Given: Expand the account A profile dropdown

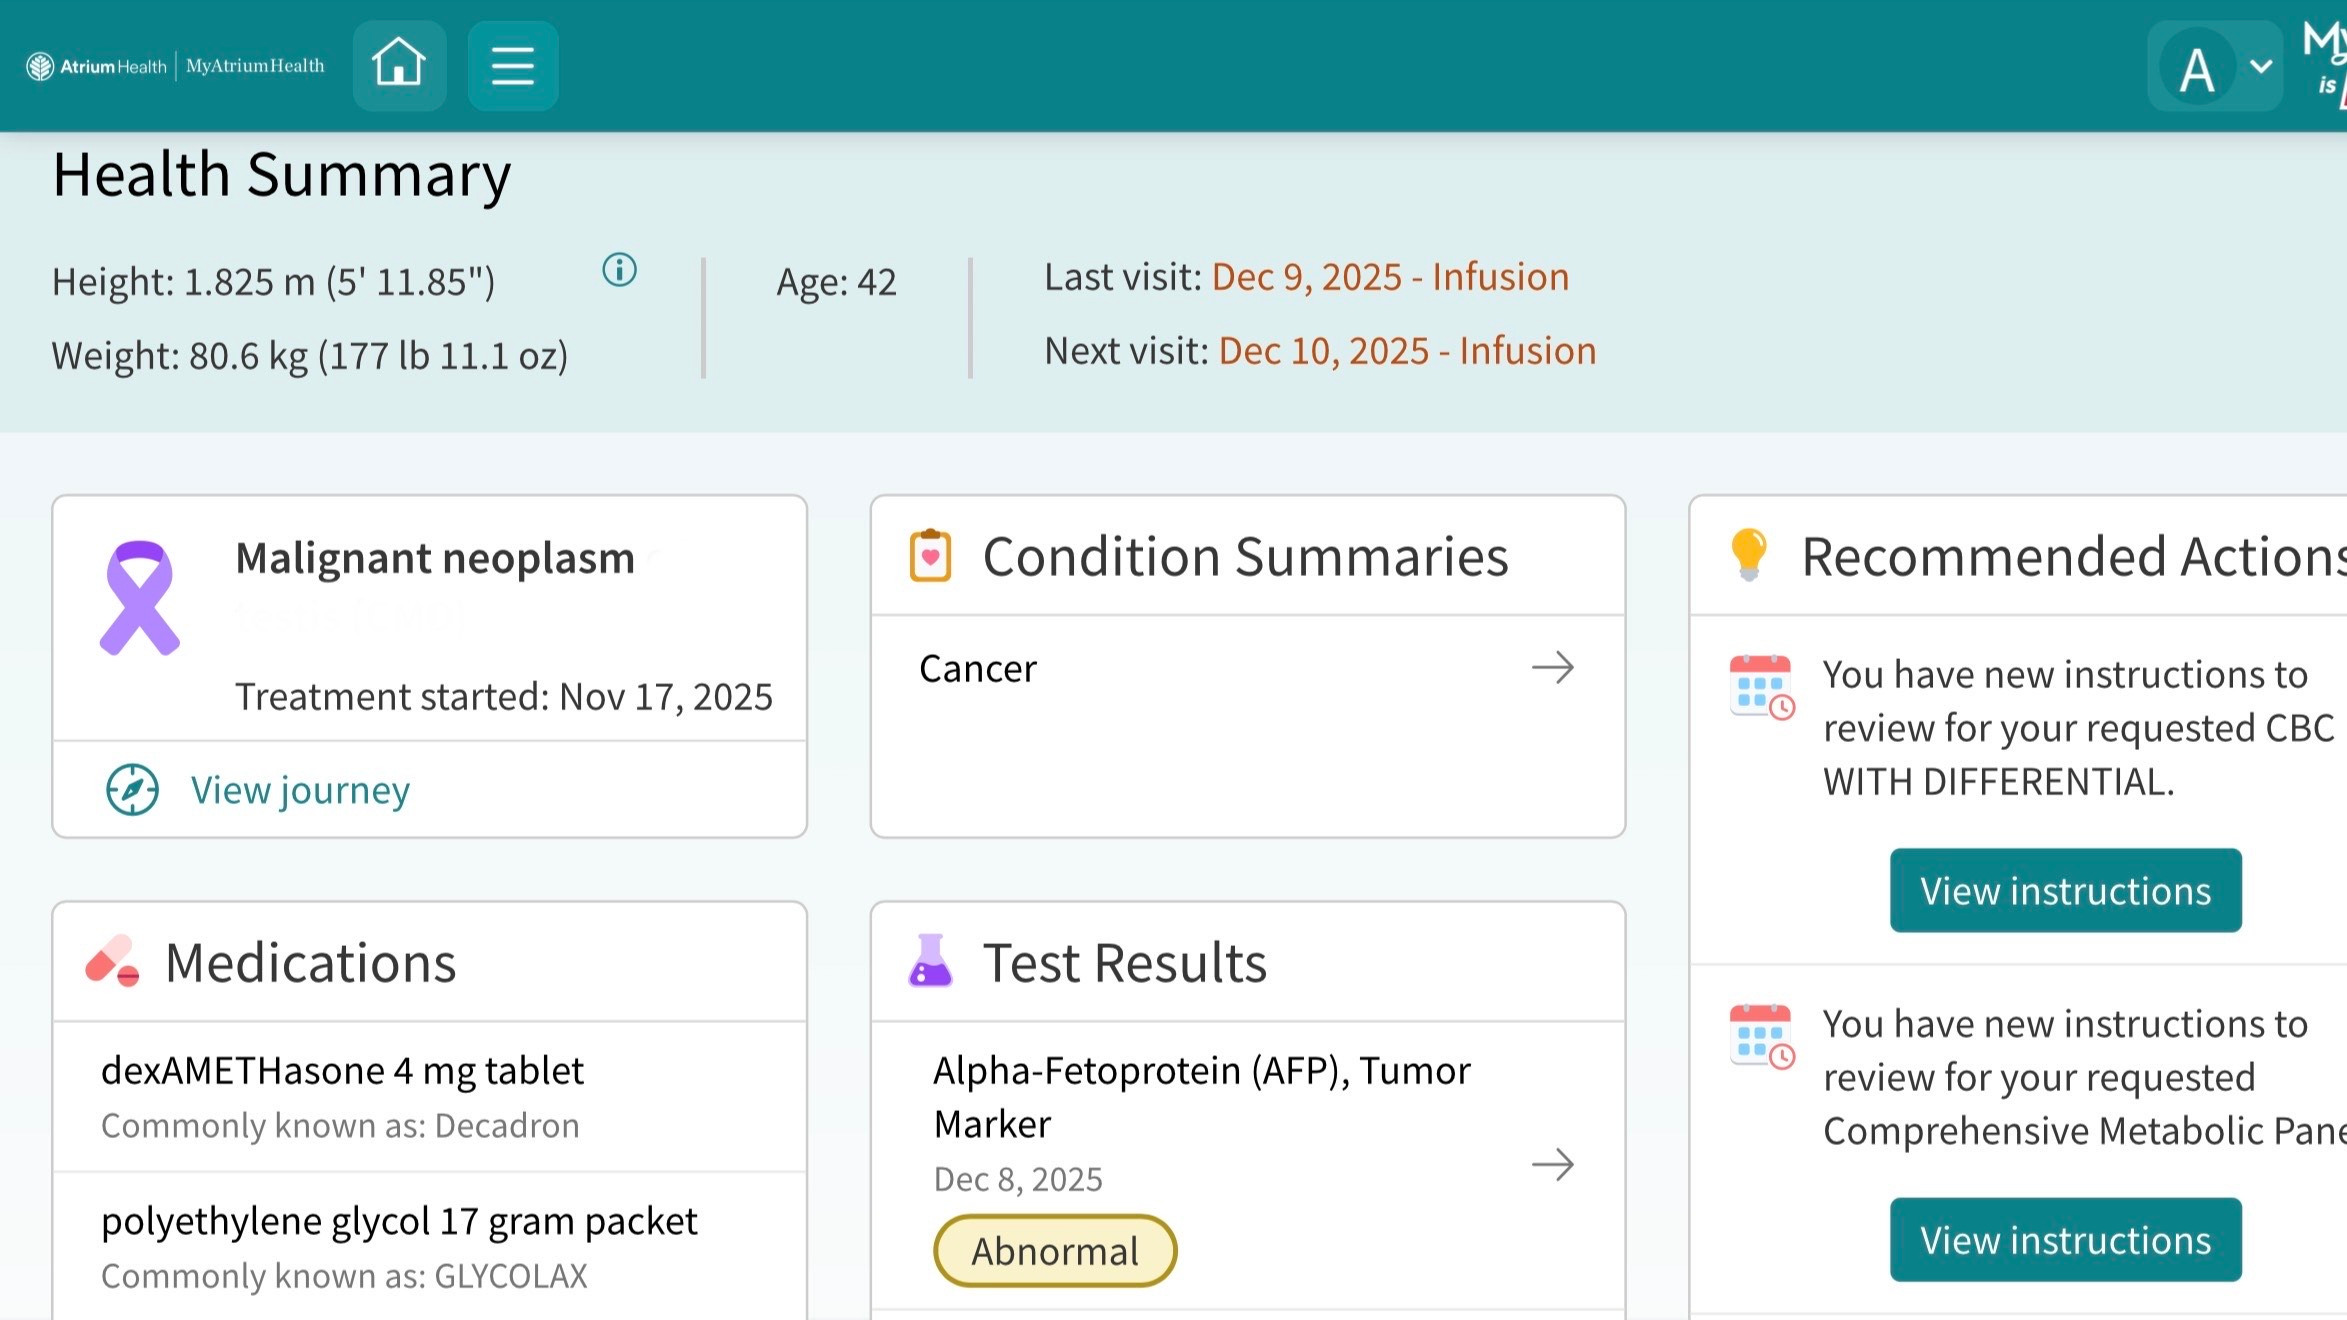Looking at the screenshot, I should click(2214, 68).
